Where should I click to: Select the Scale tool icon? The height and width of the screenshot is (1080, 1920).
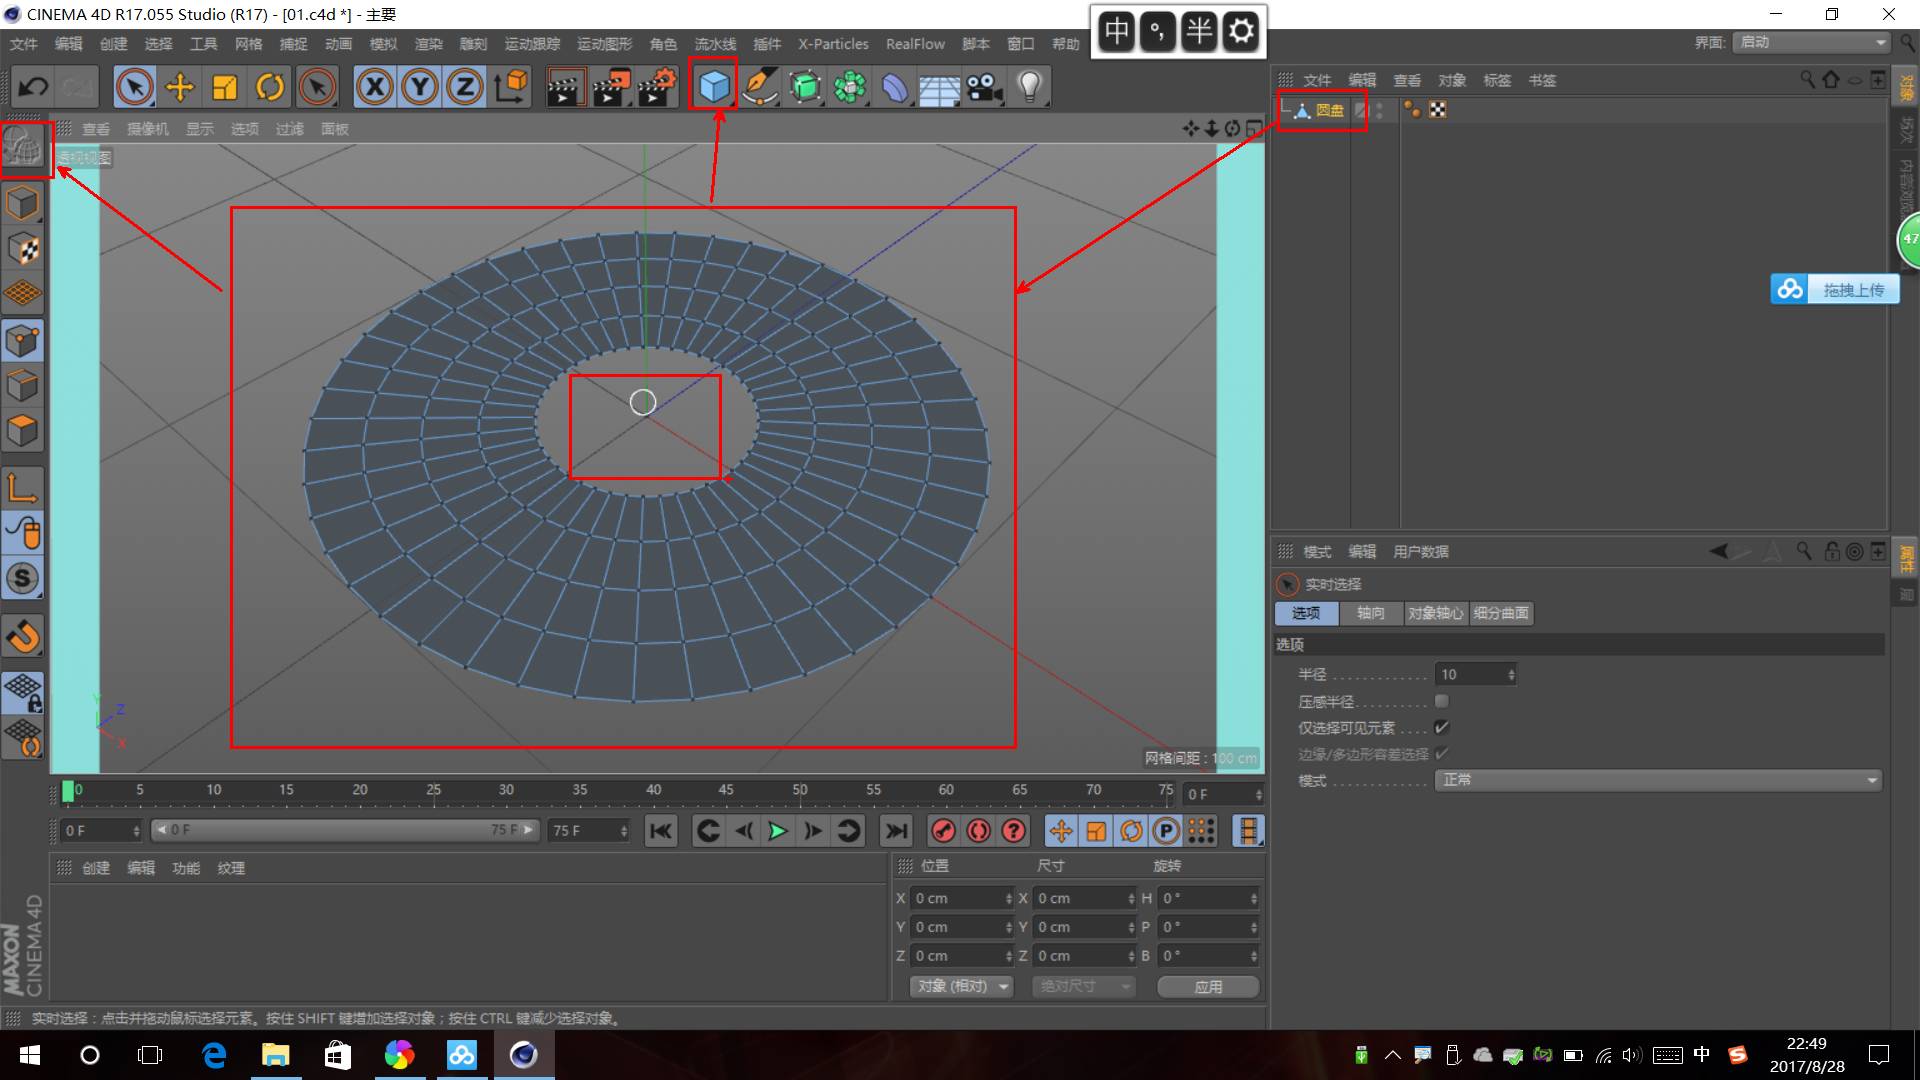(225, 87)
